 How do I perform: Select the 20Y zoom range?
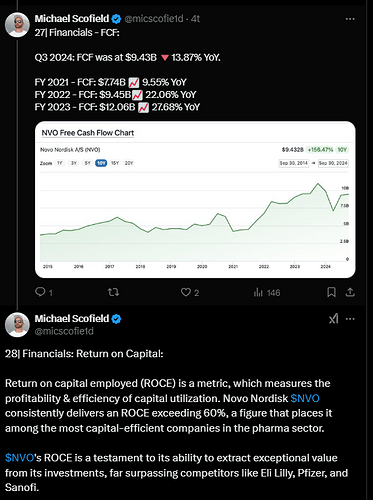pyautogui.click(x=129, y=163)
